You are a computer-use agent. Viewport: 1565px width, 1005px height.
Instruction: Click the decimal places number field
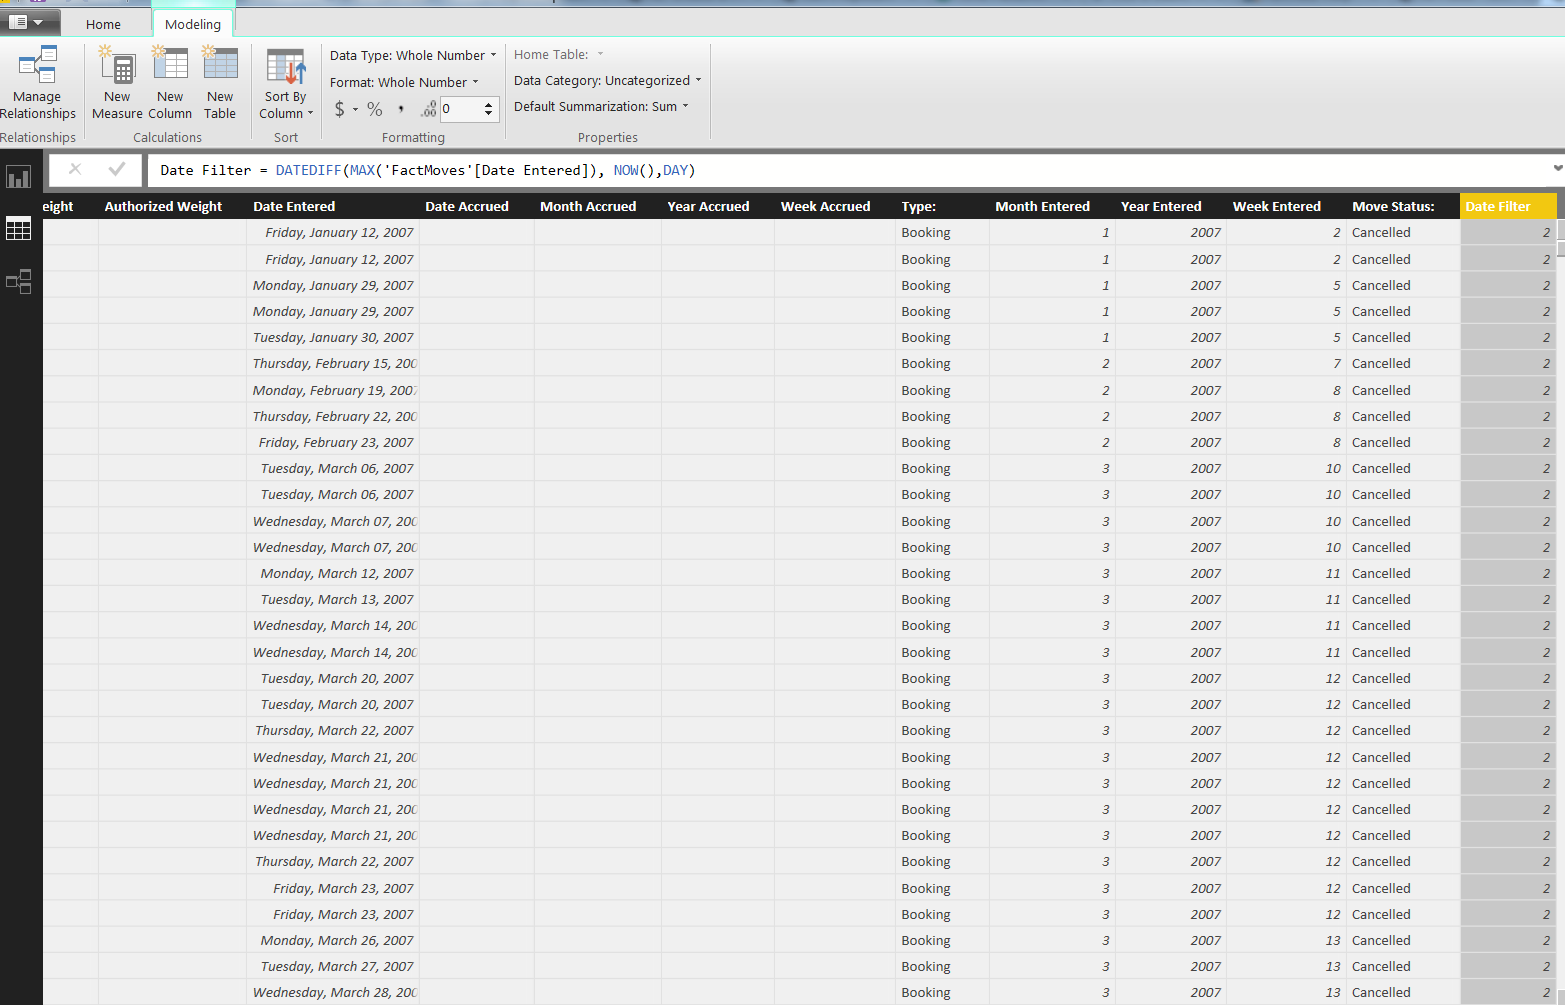(x=461, y=109)
